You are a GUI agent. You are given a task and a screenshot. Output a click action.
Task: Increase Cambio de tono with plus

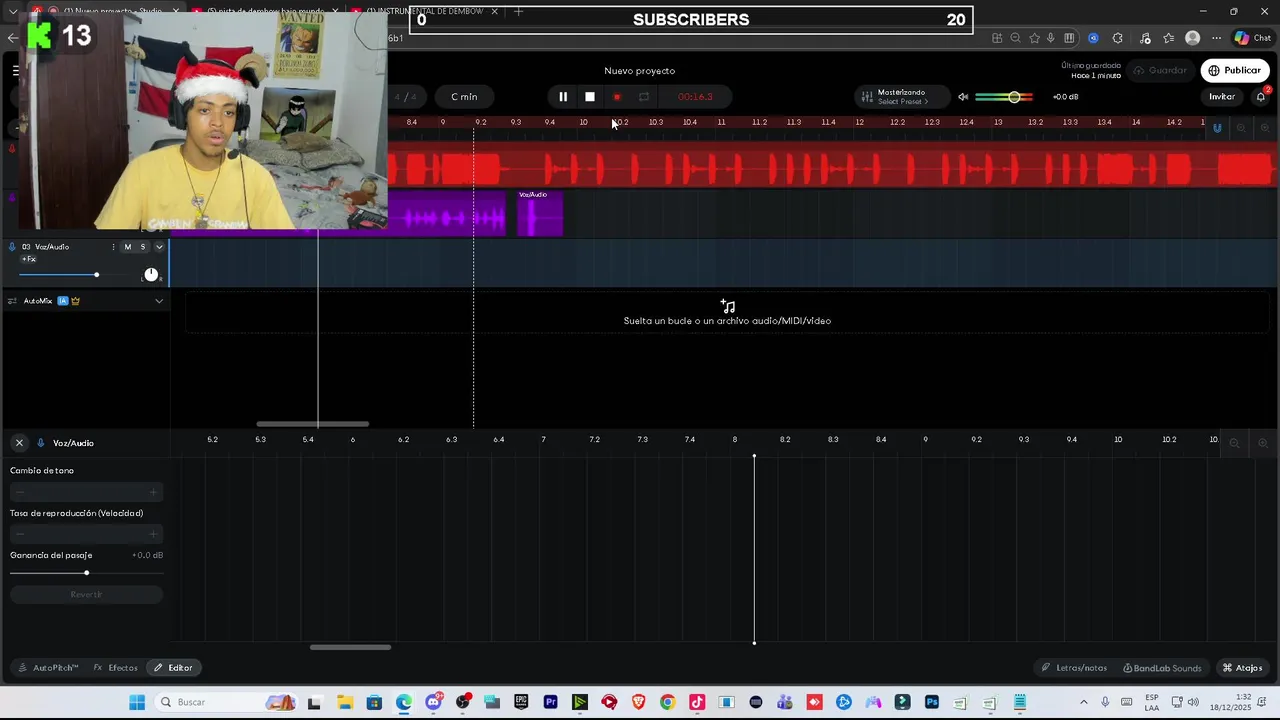tap(153, 492)
